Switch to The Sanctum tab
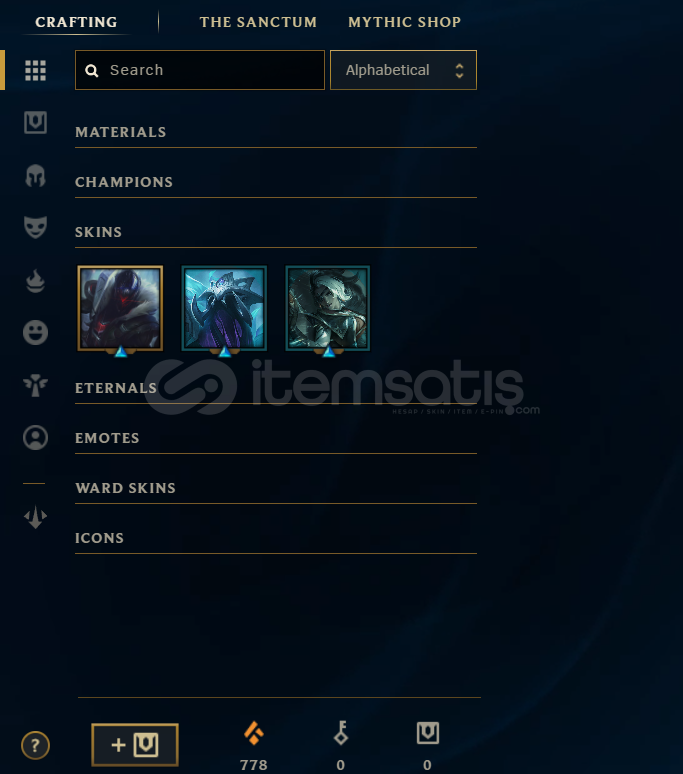The height and width of the screenshot is (774, 683). click(258, 22)
